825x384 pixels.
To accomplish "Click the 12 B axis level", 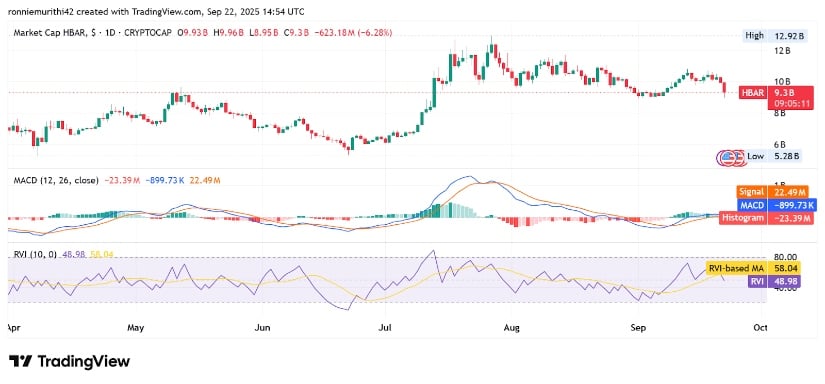I will (x=783, y=51).
